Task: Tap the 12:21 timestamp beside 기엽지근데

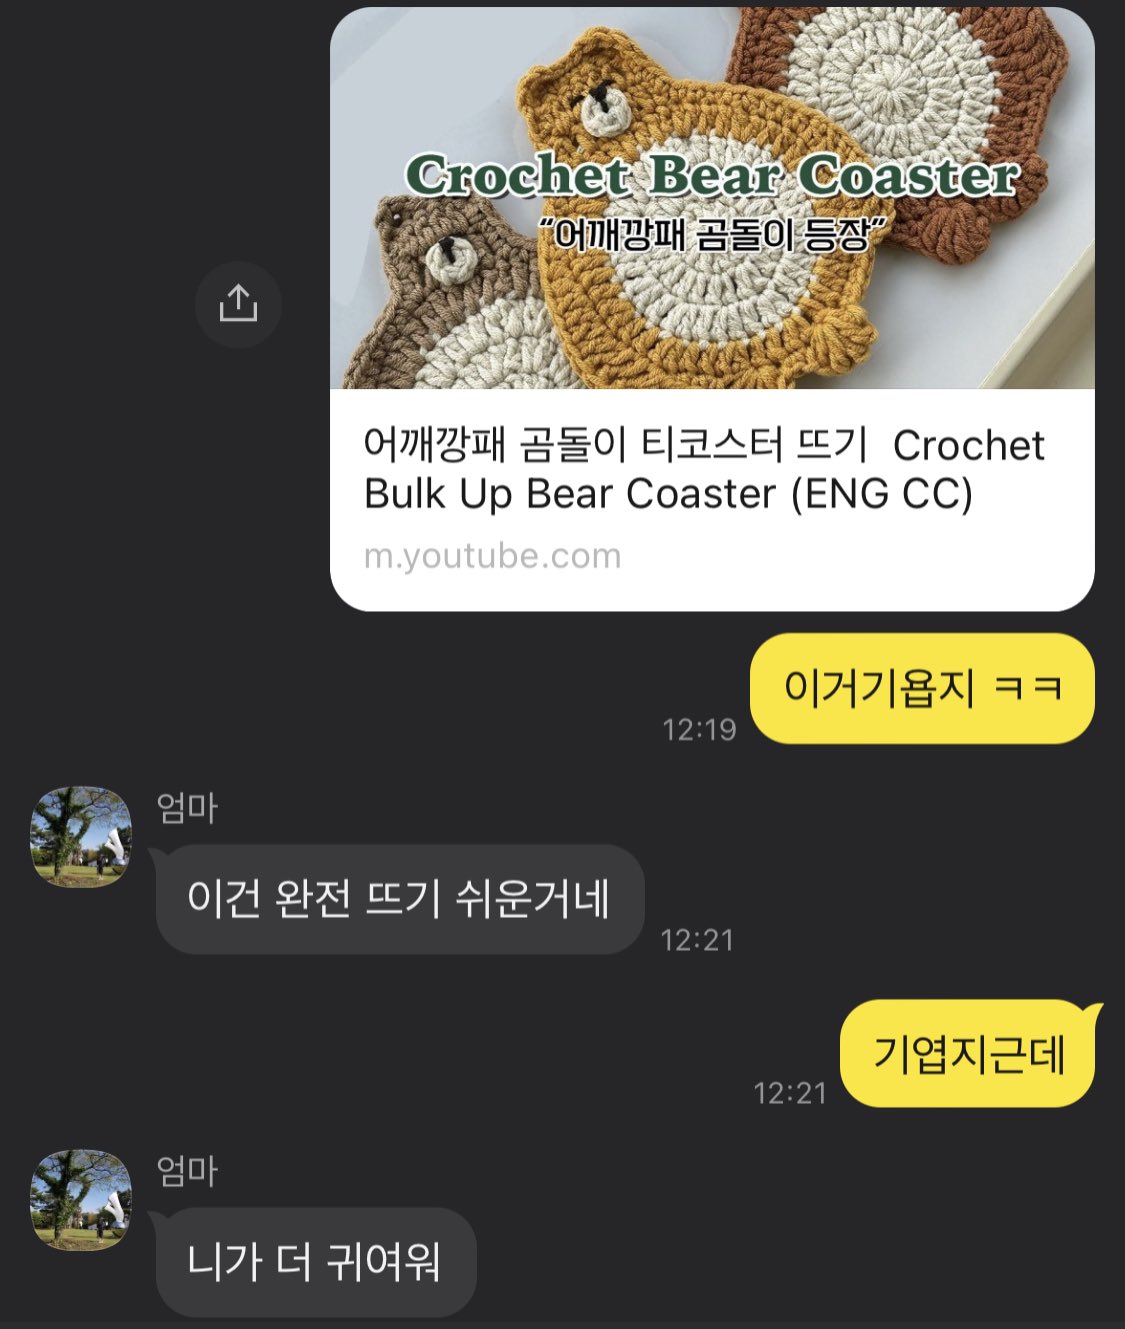Action: click(x=790, y=1092)
